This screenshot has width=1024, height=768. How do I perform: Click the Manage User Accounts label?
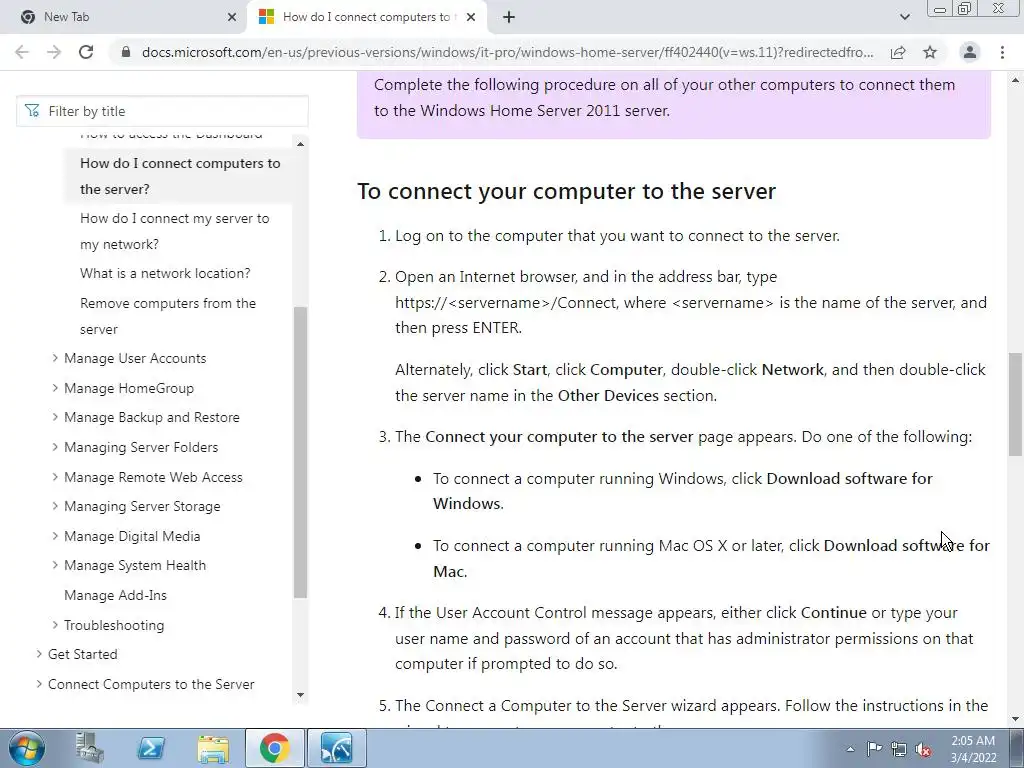click(x=135, y=358)
